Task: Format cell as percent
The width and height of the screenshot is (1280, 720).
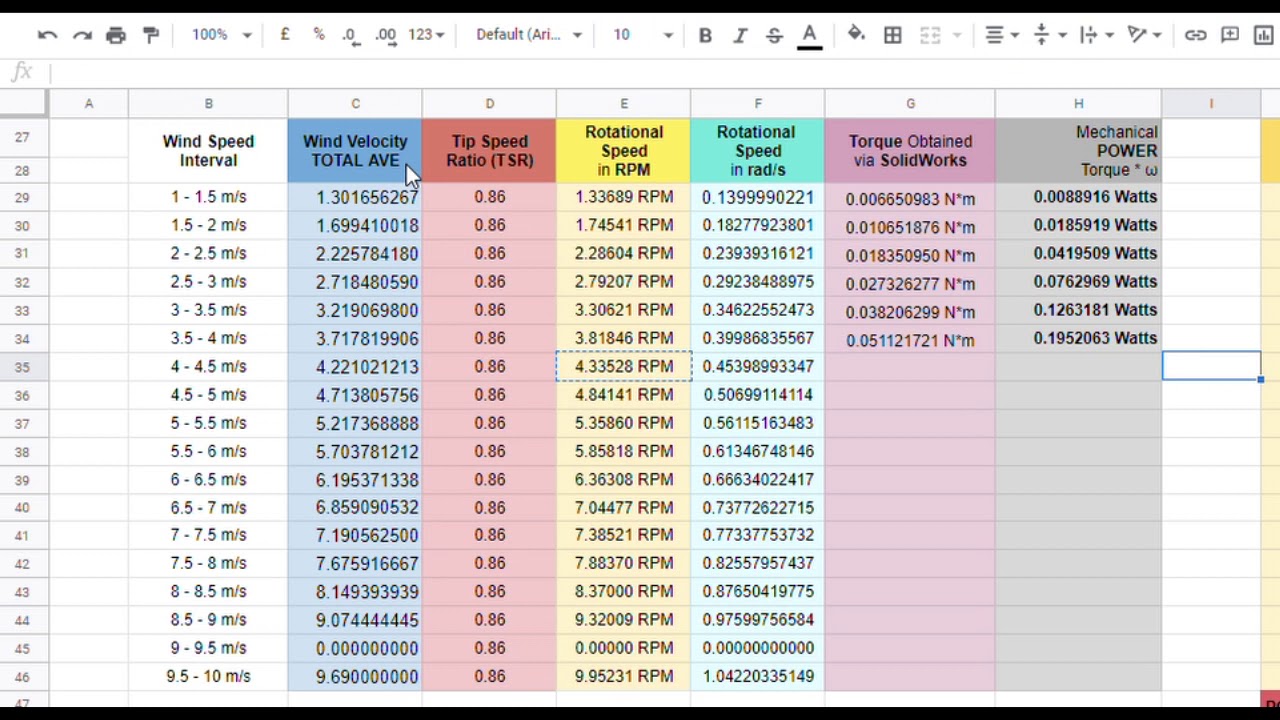Action: coord(319,35)
